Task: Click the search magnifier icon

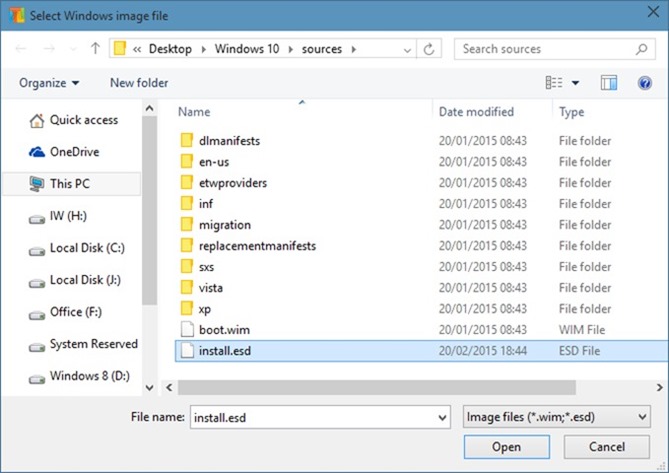Action: [641, 49]
